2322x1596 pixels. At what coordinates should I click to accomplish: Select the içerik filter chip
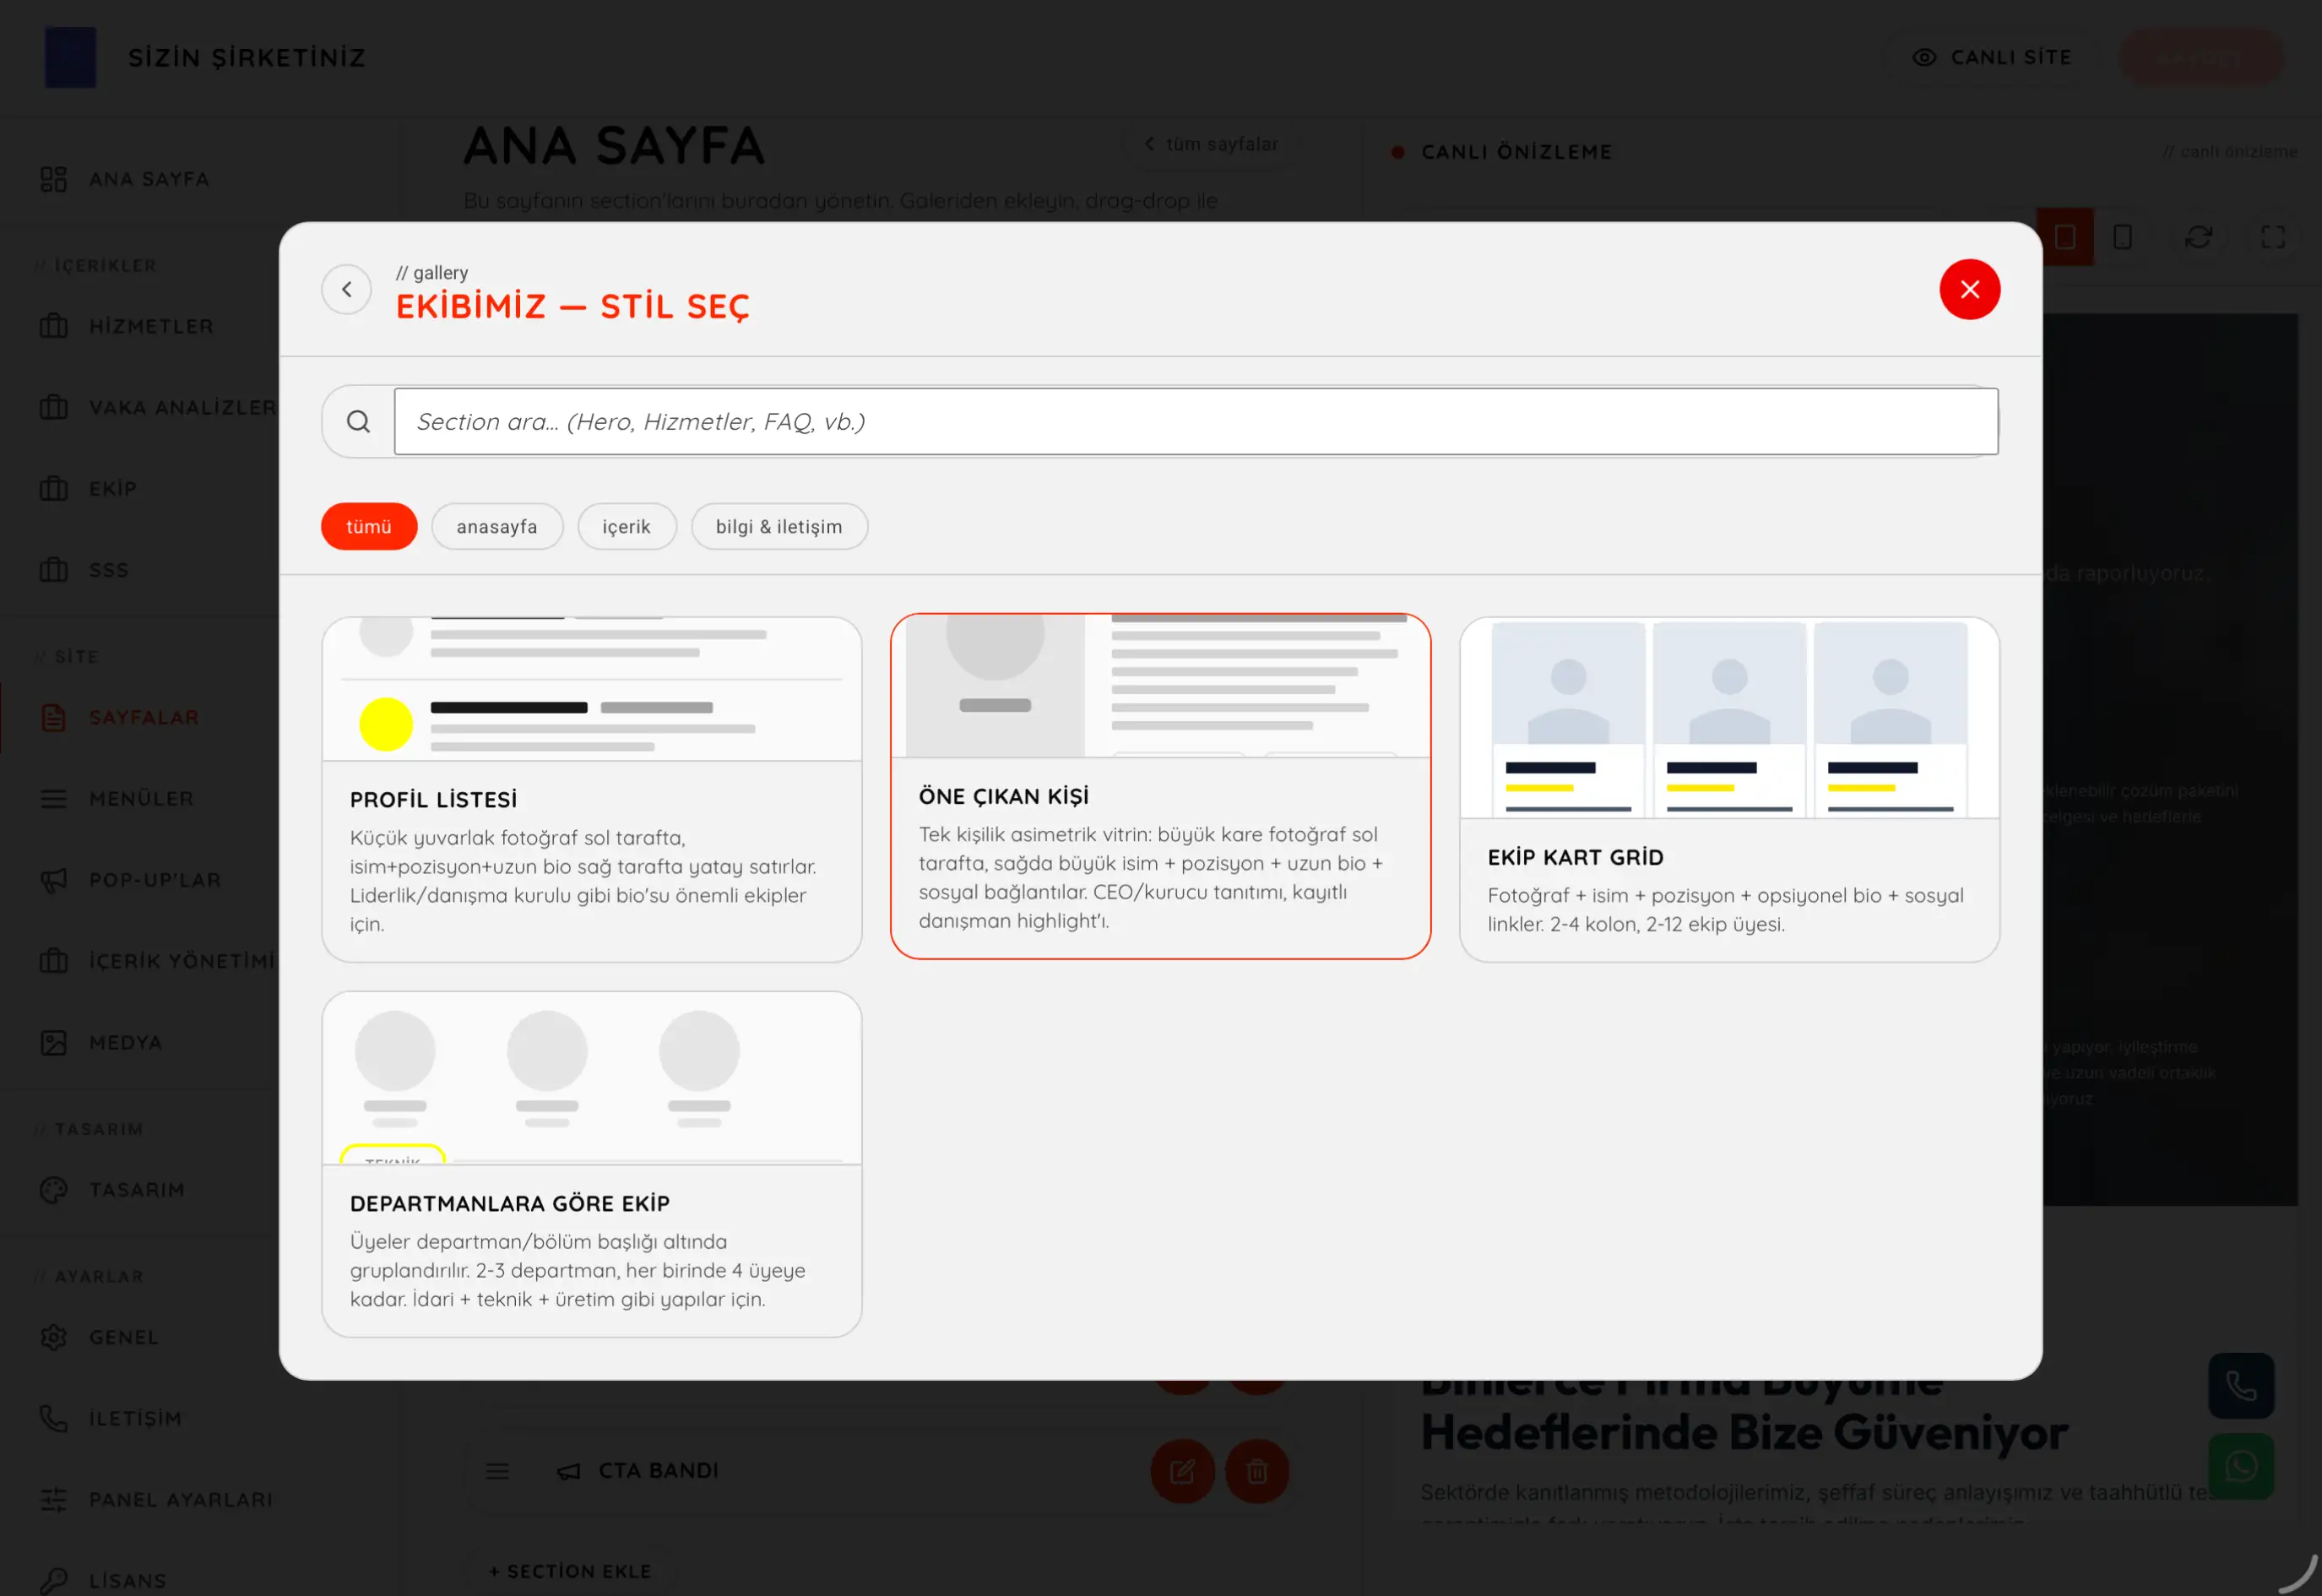pyautogui.click(x=626, y=526)
